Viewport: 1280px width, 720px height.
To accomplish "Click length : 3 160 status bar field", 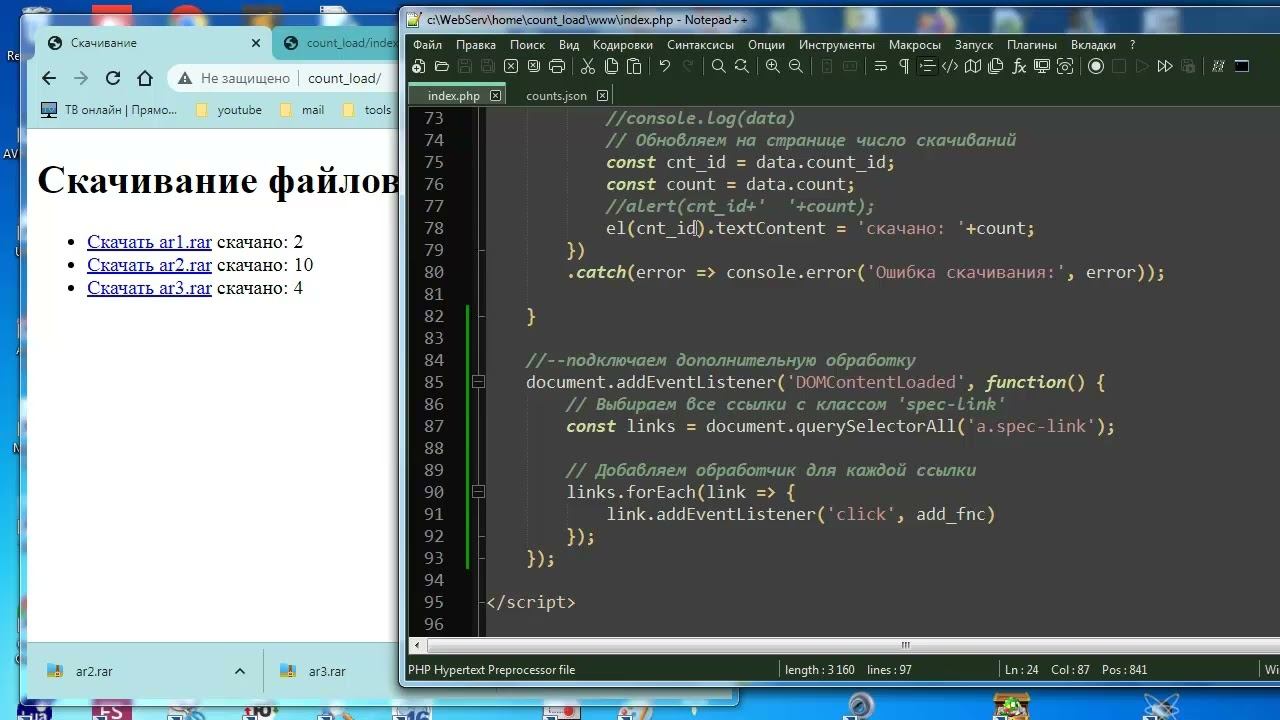I will tap(820, 670).
